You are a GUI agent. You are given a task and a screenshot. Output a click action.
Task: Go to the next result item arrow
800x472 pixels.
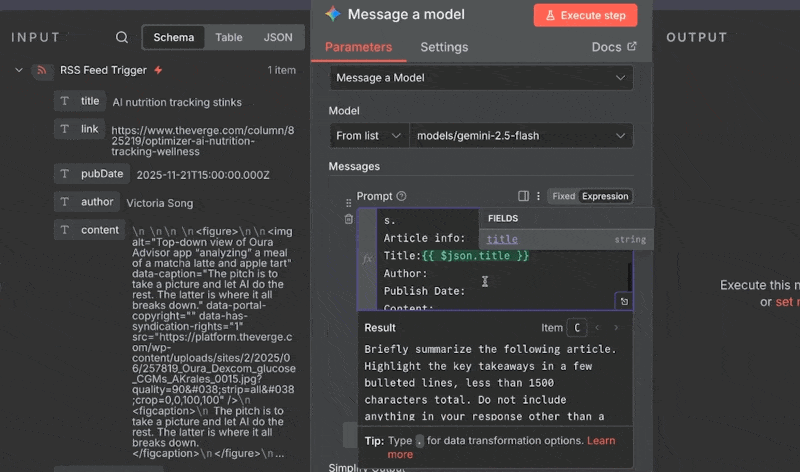(616, 328)
